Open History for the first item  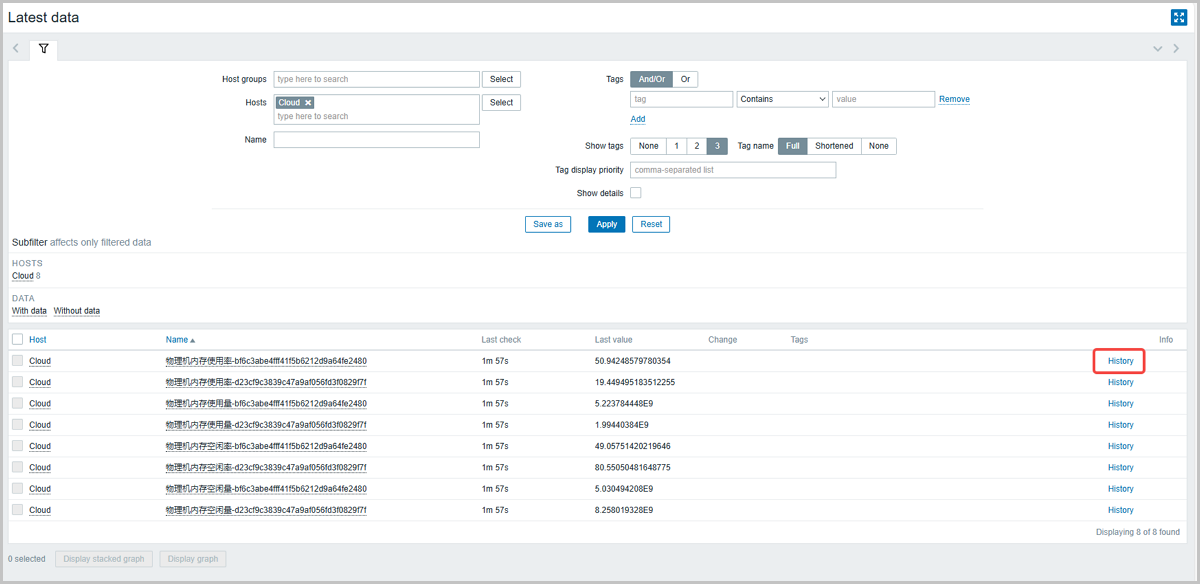[x=1119, y=360]
